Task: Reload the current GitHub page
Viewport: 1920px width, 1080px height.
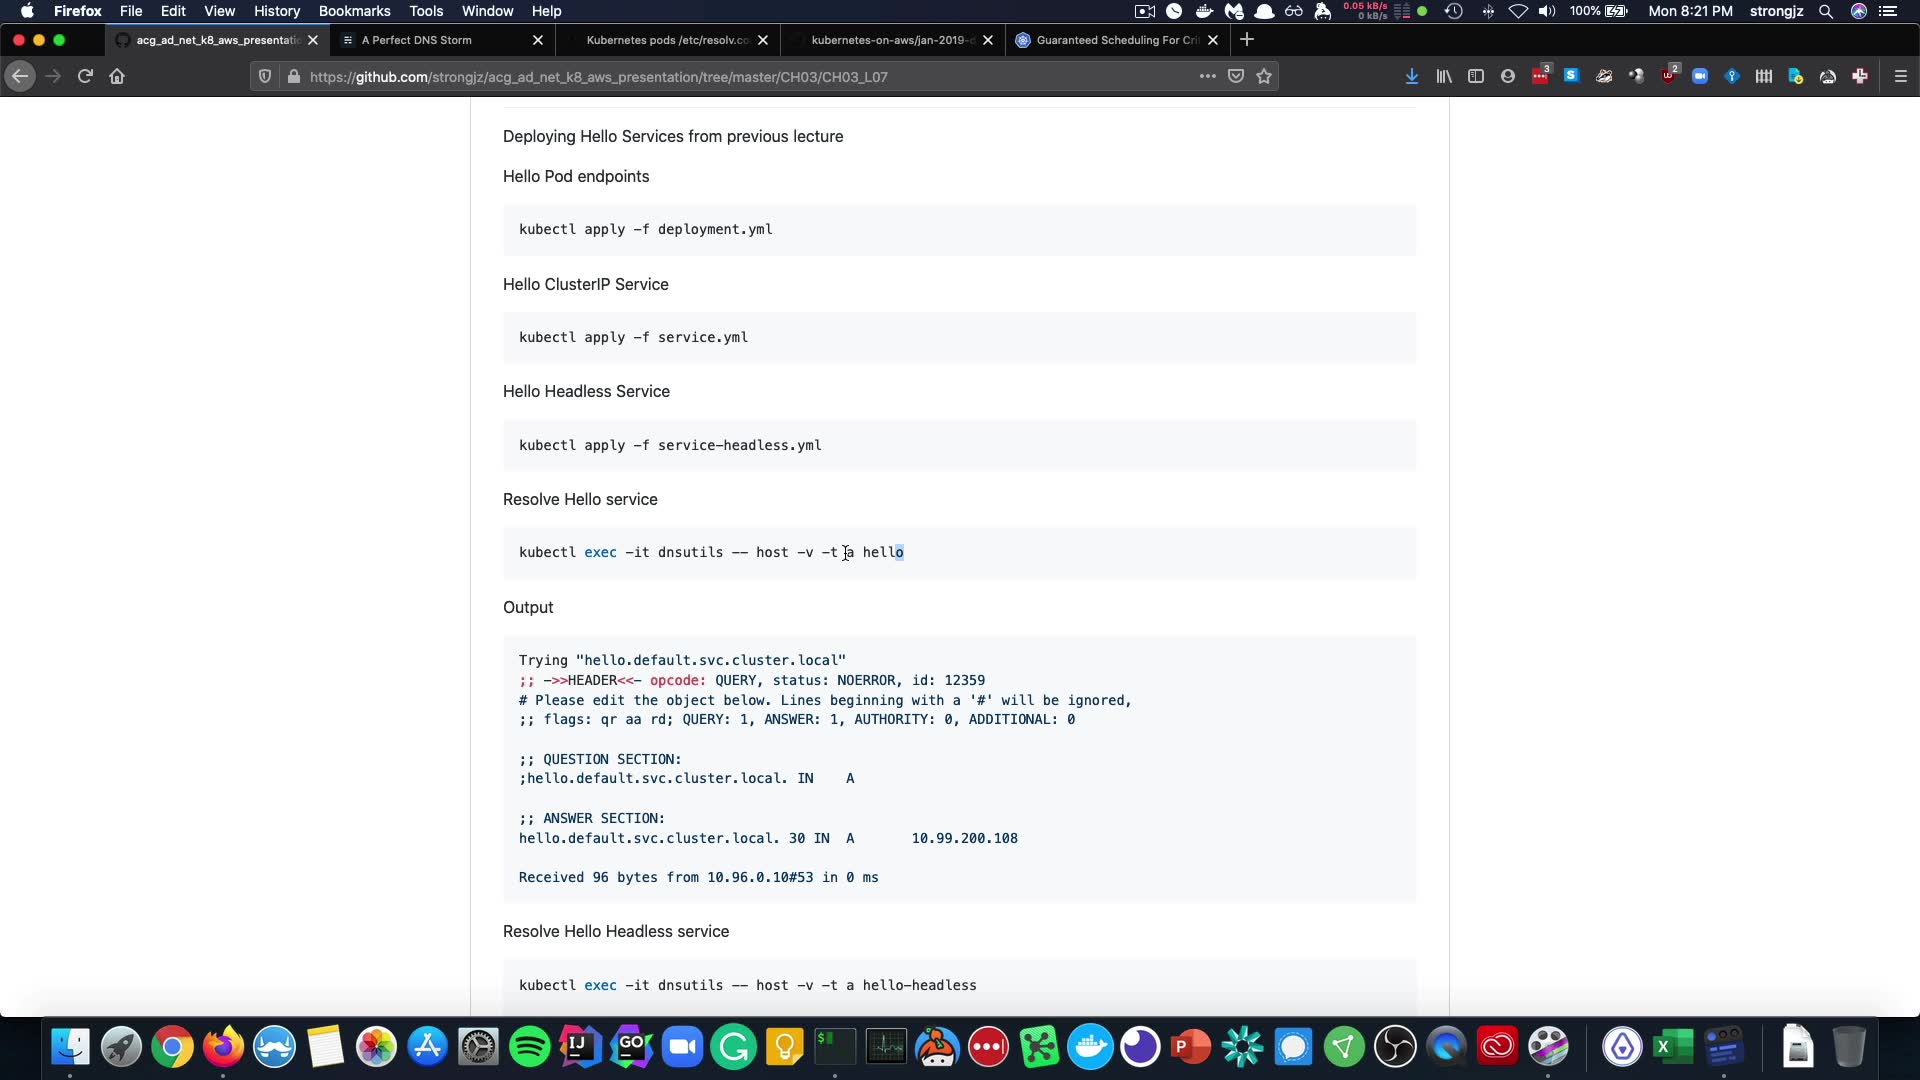Action: point(85,77)
